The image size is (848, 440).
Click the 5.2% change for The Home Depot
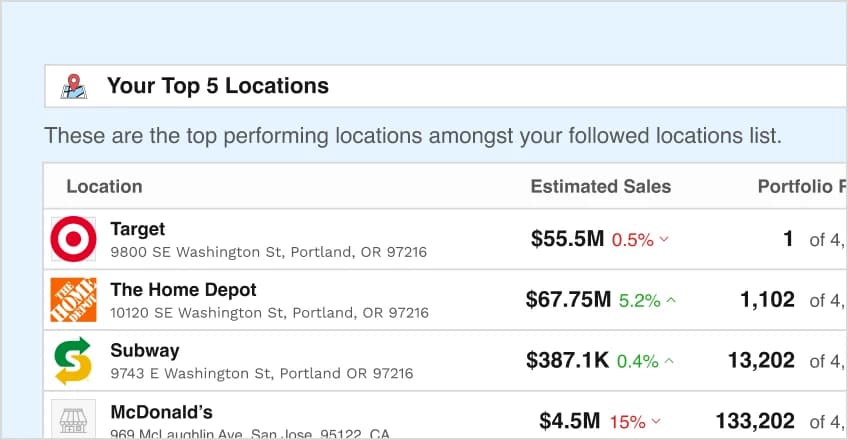pos(639,301)
